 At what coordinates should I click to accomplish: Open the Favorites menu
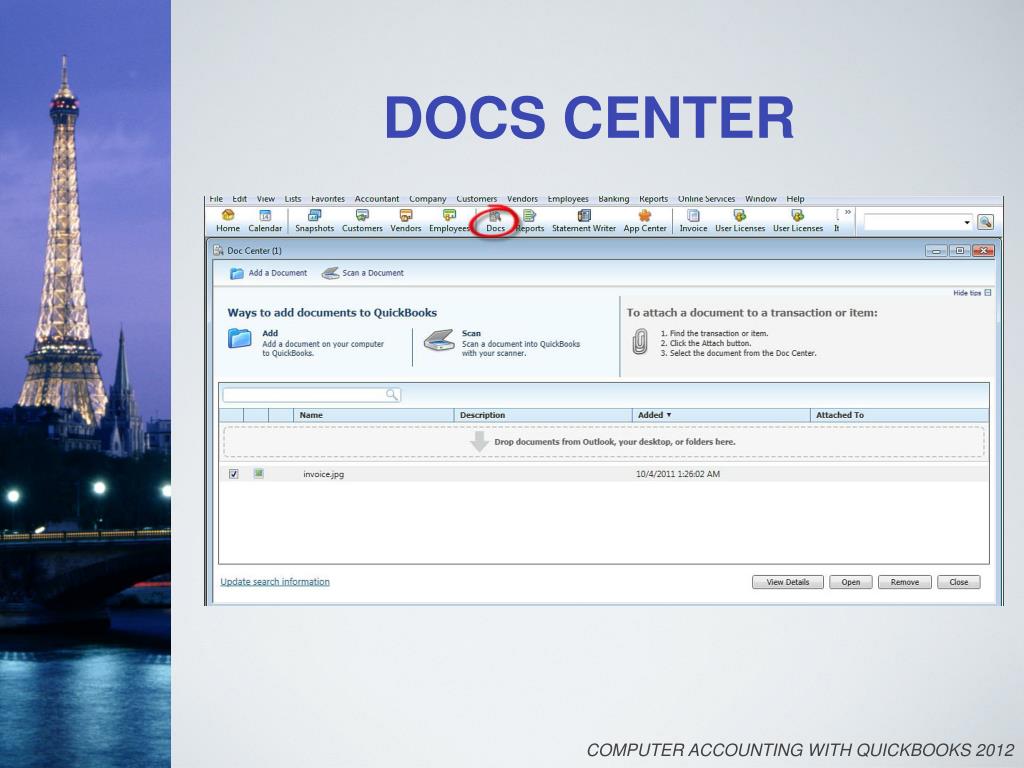coord(328,199)
